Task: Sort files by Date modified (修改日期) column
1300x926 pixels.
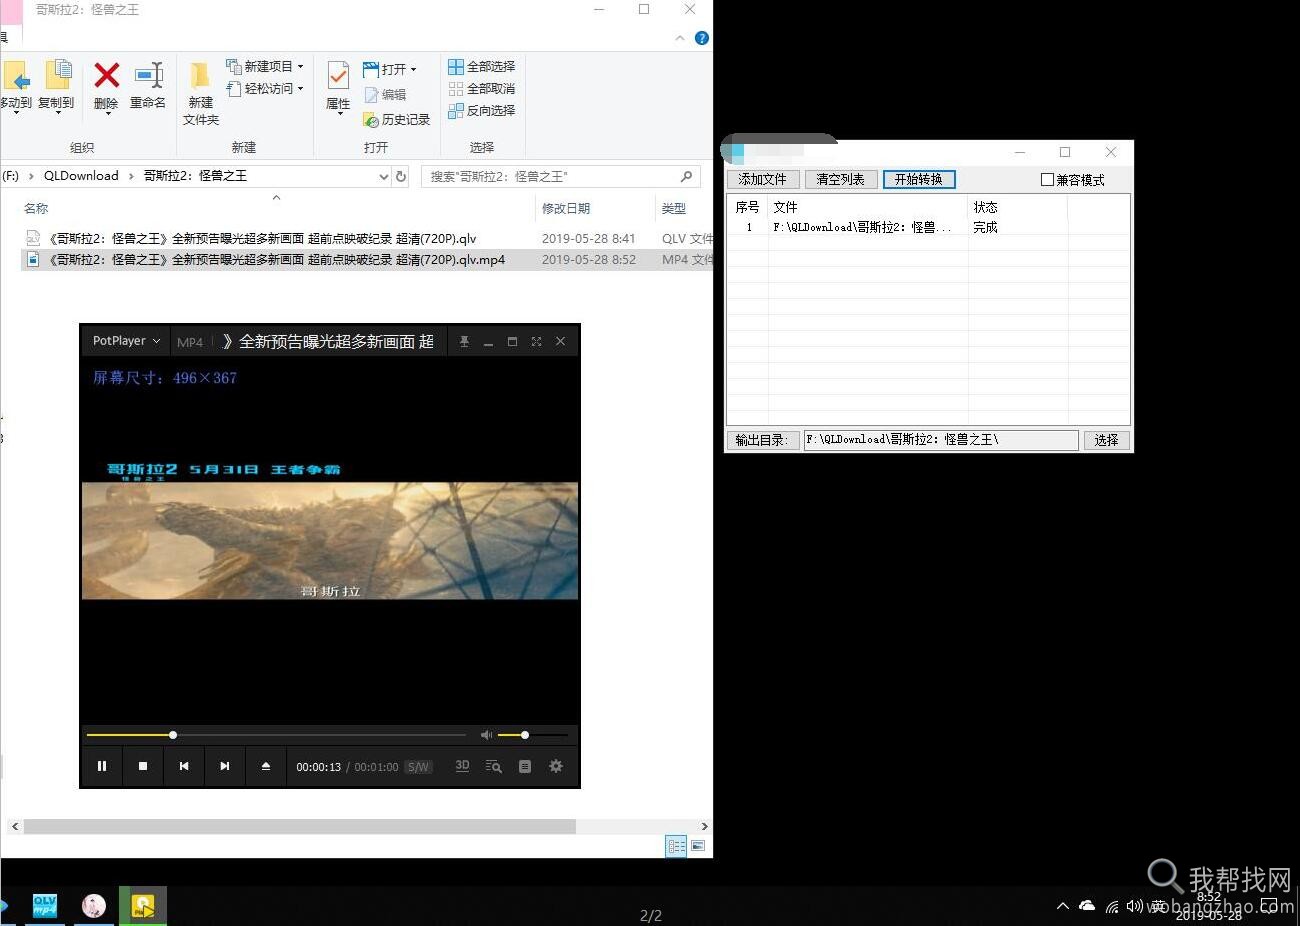Action: tap(566, 208)
